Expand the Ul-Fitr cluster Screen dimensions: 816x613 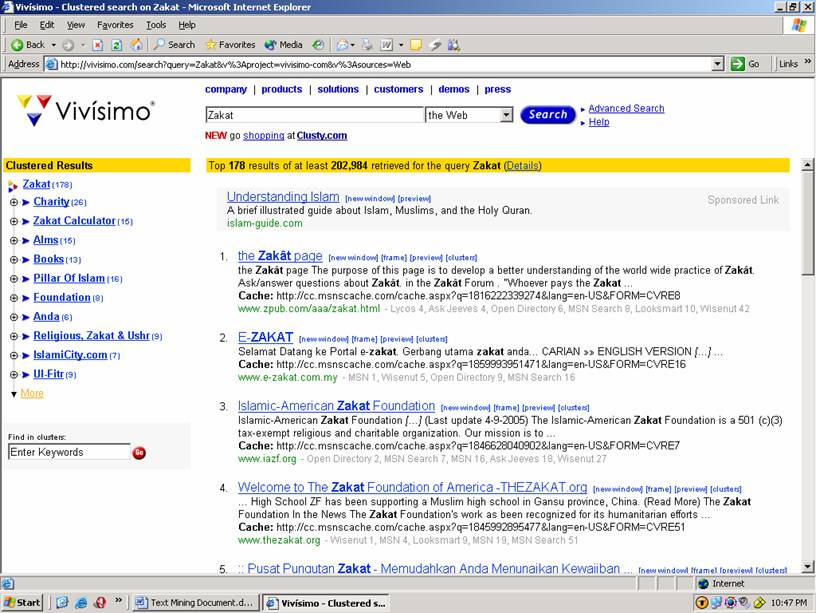pyautogui.click(x=14, y=375)
